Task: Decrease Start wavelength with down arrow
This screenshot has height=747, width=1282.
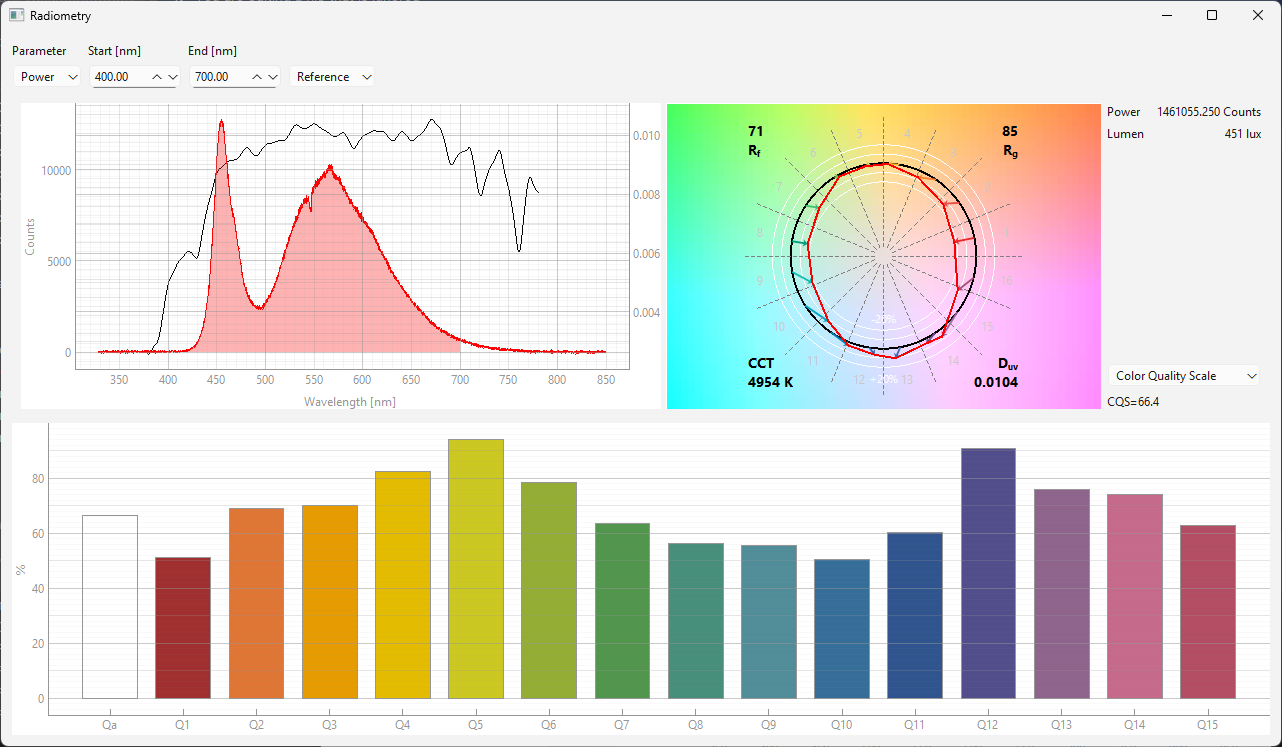Action: click(173, 77)
